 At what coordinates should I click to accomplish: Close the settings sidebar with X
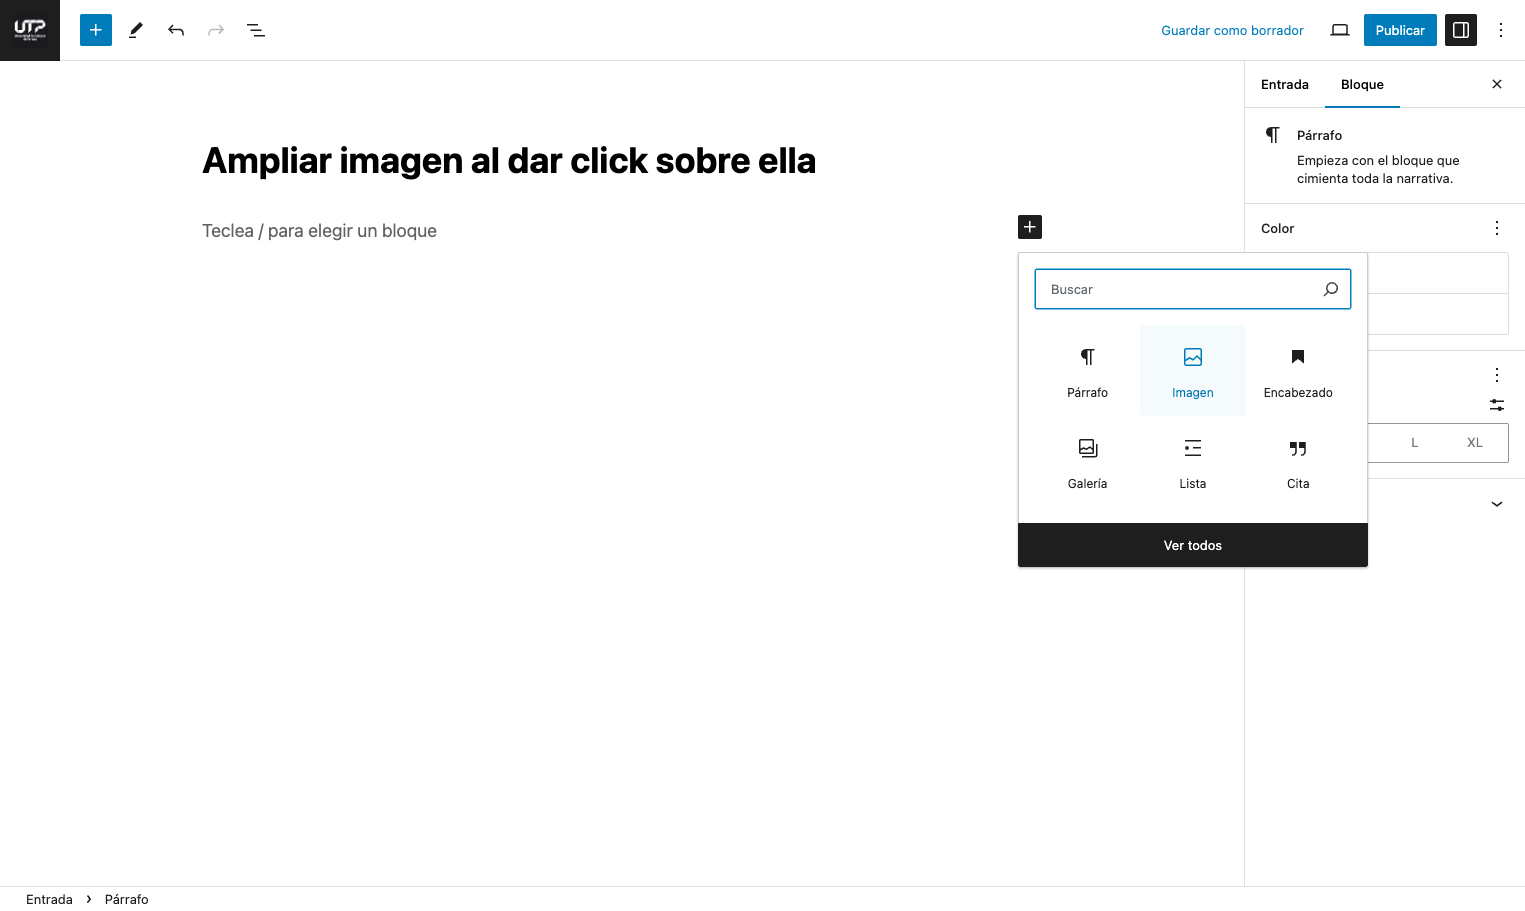click(x=1497, y=84)
